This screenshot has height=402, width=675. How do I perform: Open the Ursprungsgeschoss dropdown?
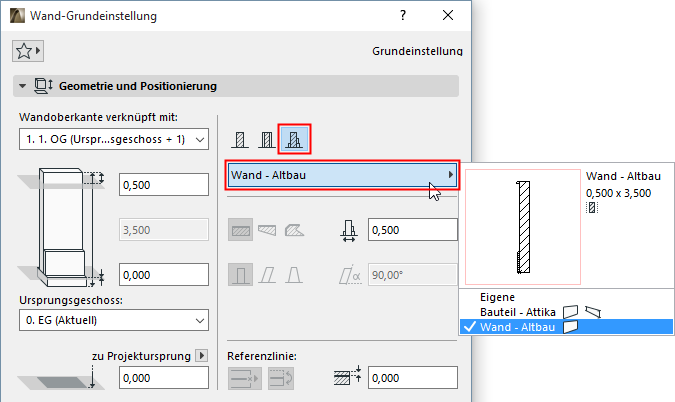(113, 320)
